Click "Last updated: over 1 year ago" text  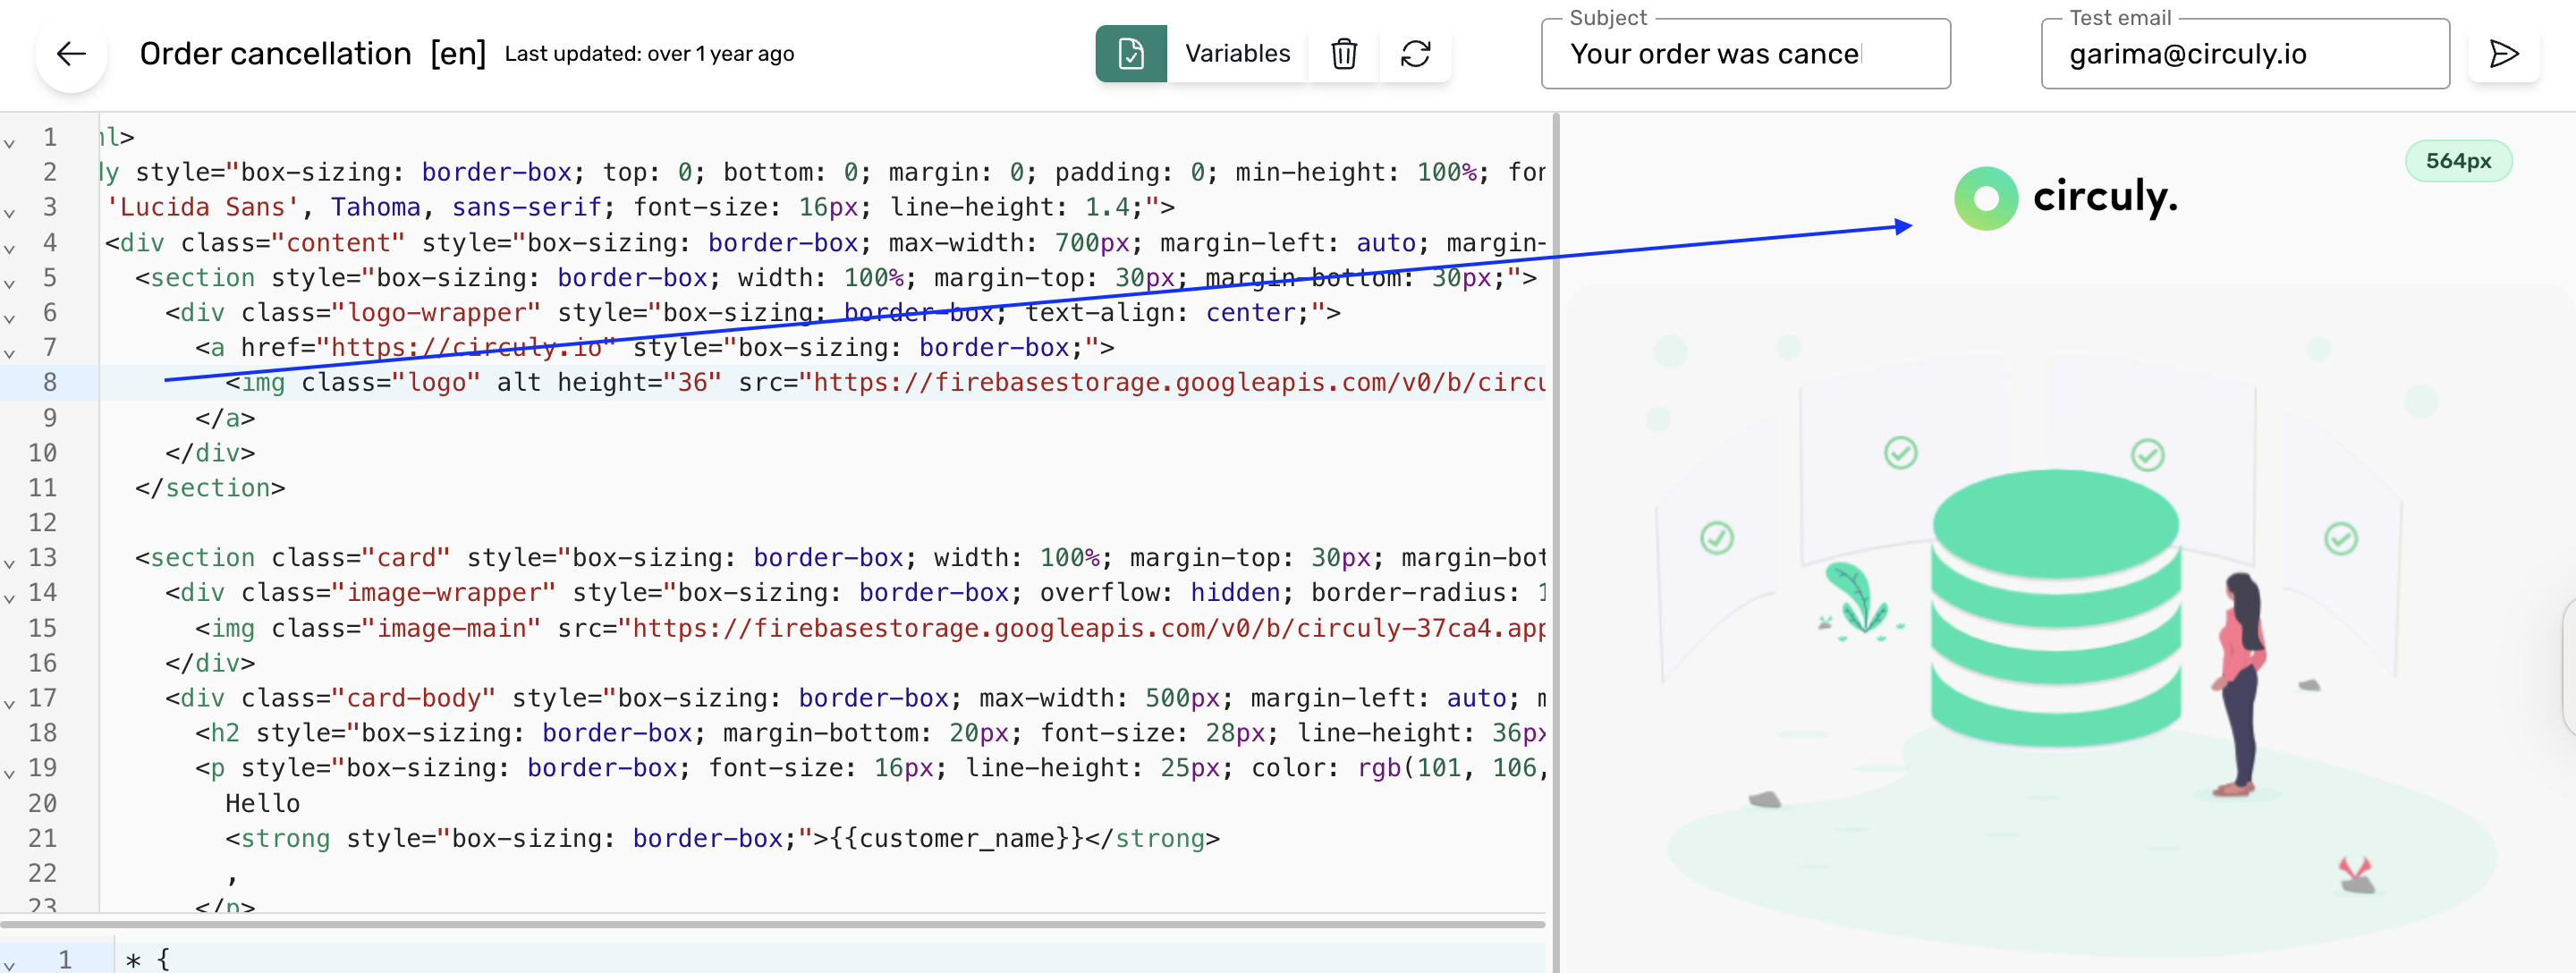click(649, 54)
